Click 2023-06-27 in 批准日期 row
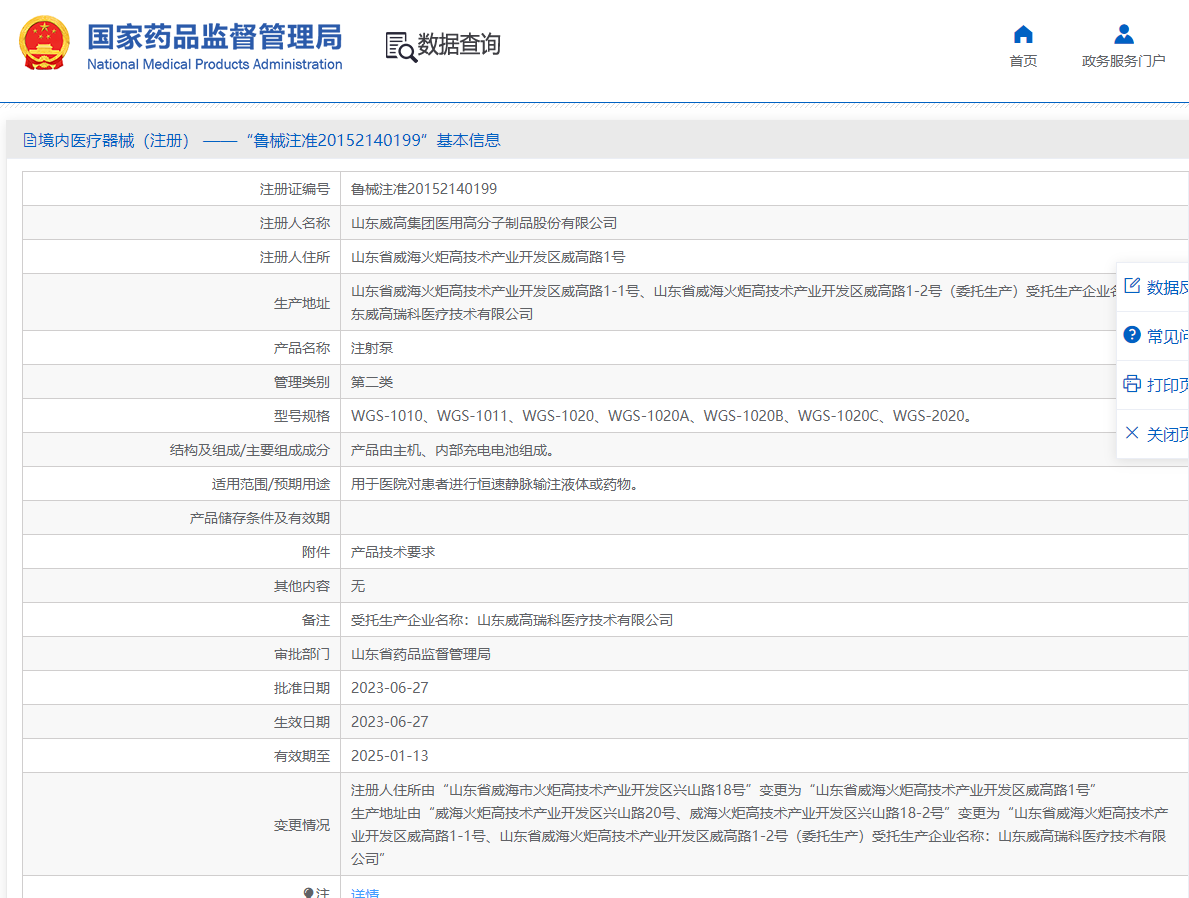 pos(390,688)
